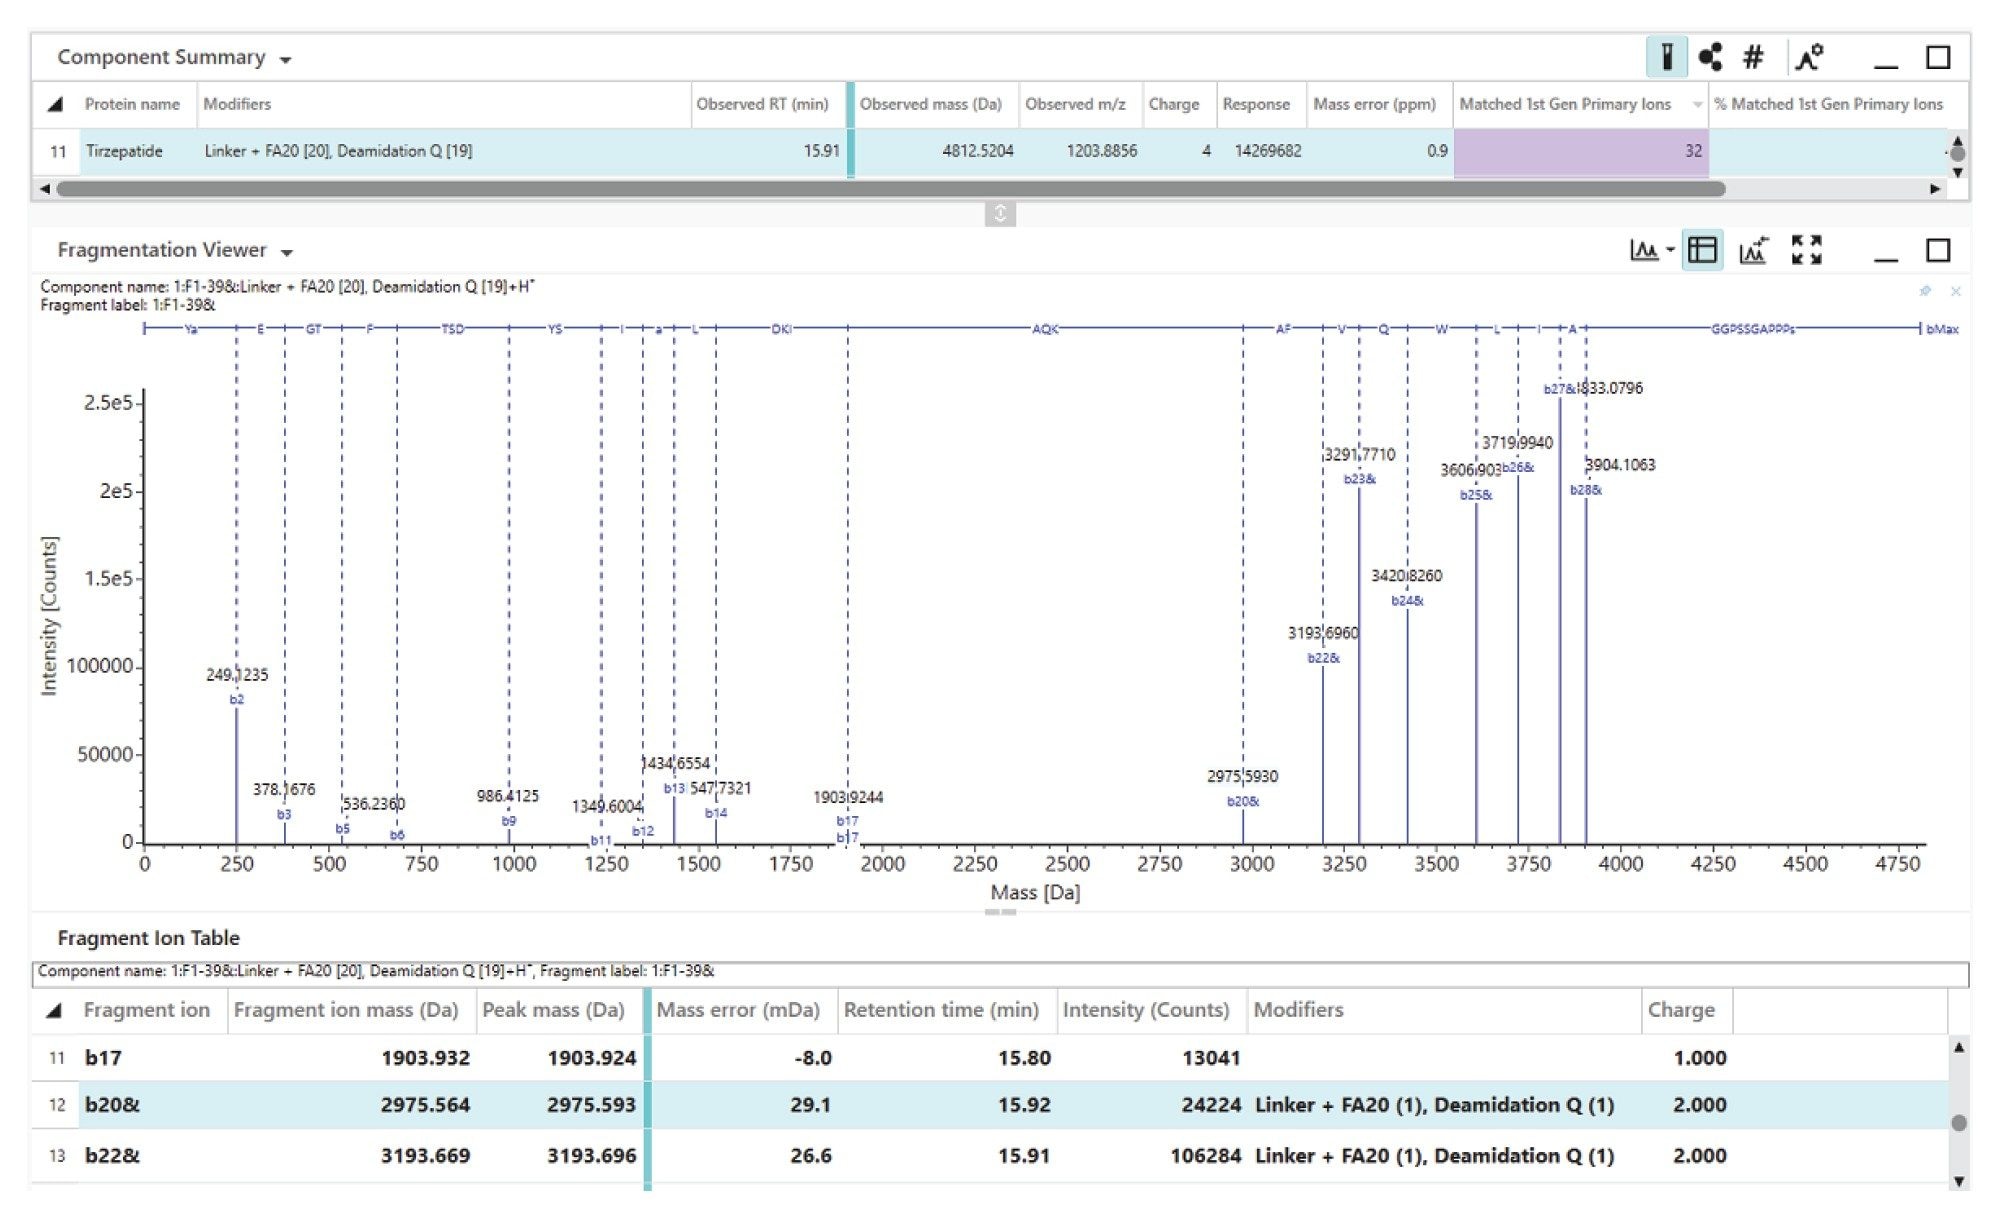Viewport: 2000px width, 1224px height.
Task: Open the Component Summary dropdown
Action: pyautogui.click(x=286, y=60)
